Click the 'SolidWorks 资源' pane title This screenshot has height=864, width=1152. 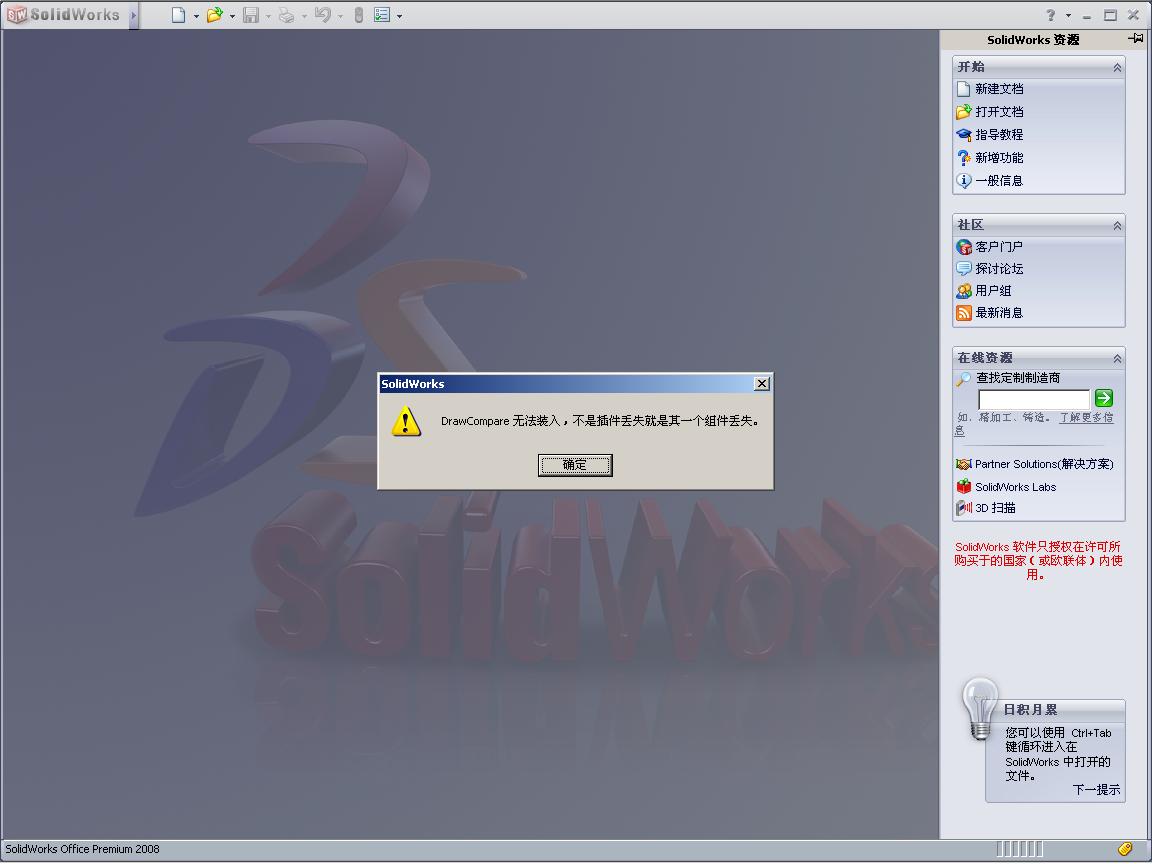1033,40
